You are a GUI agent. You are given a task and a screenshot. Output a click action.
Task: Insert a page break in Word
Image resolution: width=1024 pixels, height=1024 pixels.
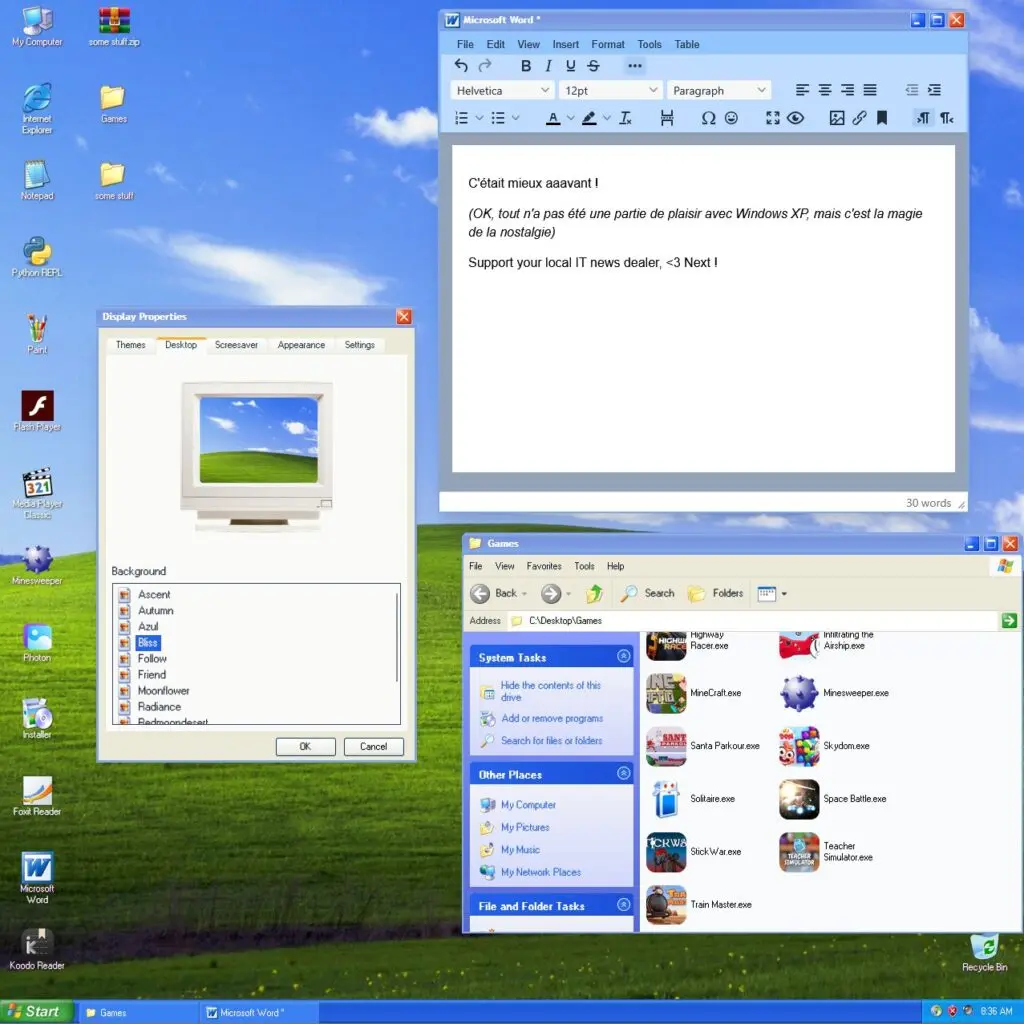point(667,118)
